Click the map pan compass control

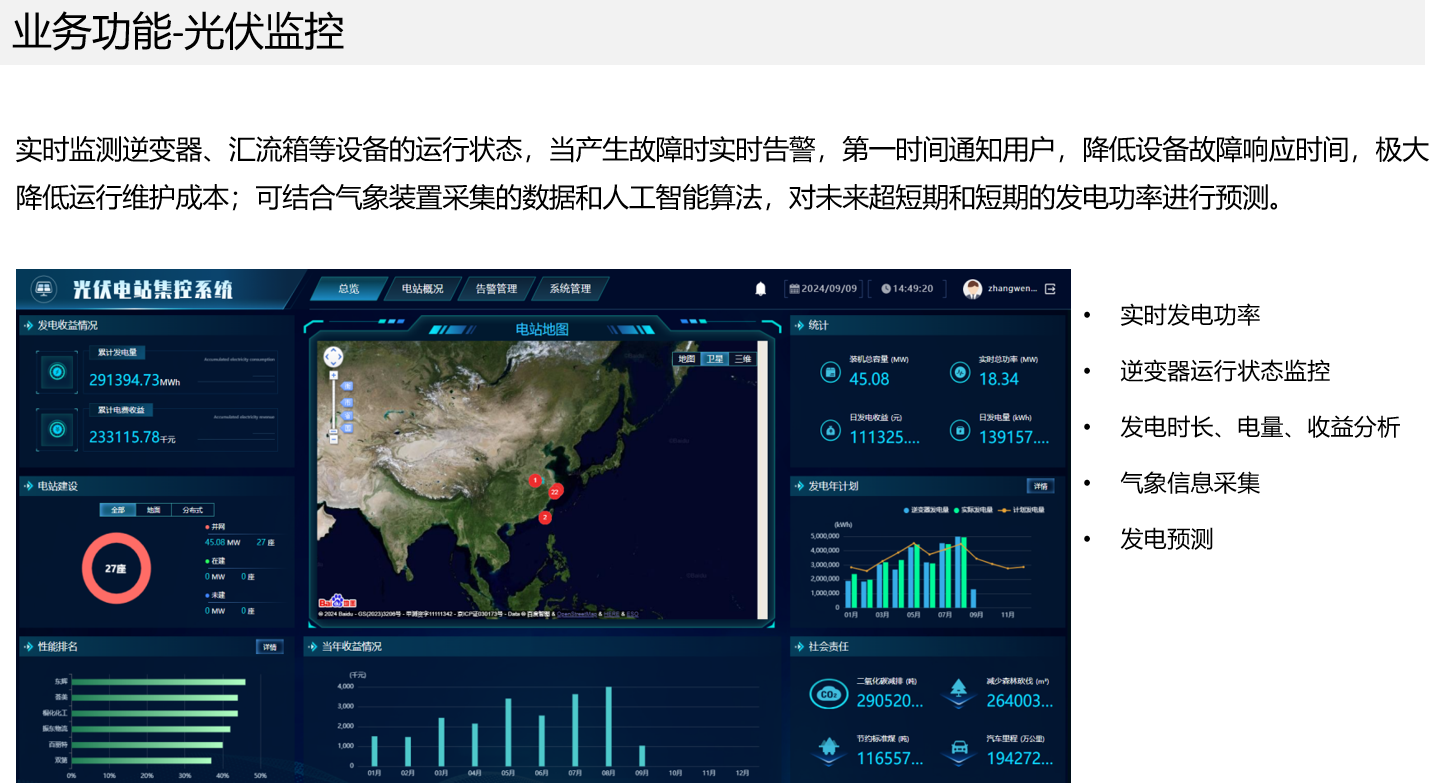pos(333,357)
